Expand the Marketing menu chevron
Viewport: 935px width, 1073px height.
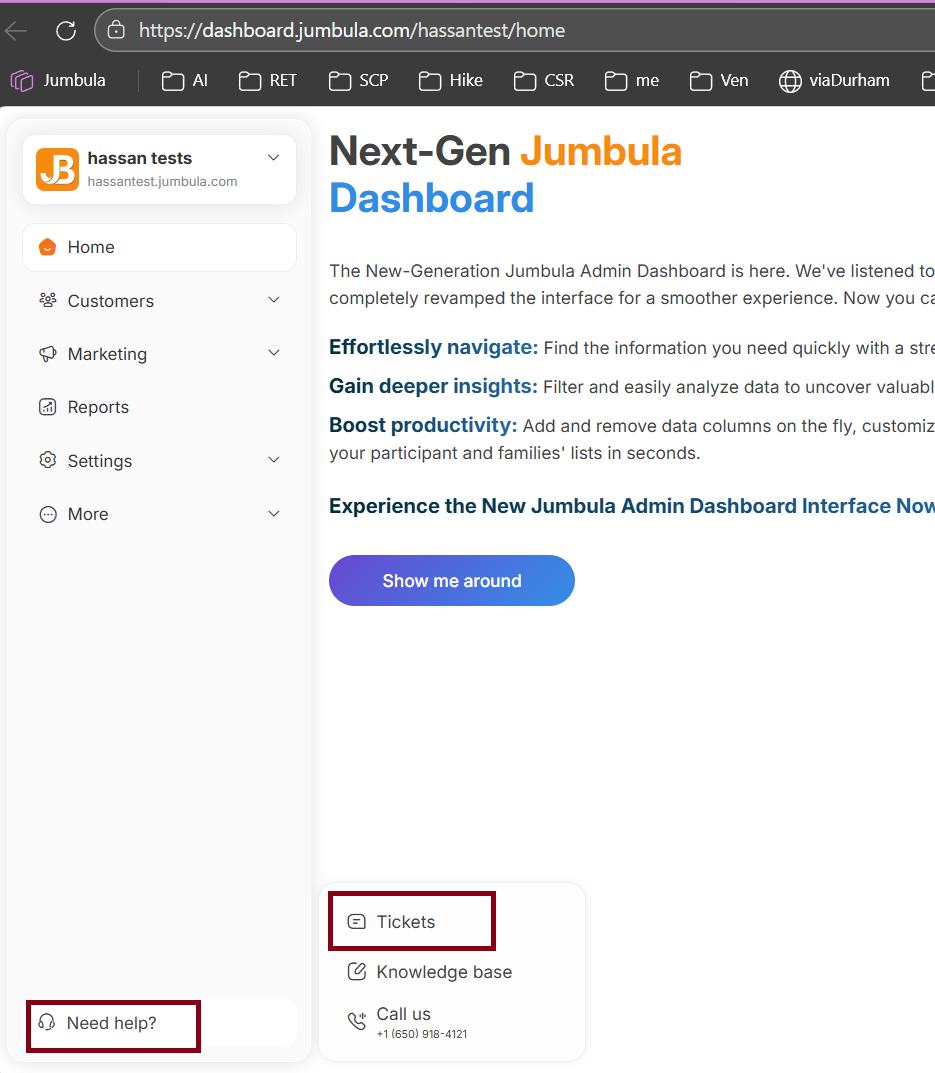(x=274, y=353)
